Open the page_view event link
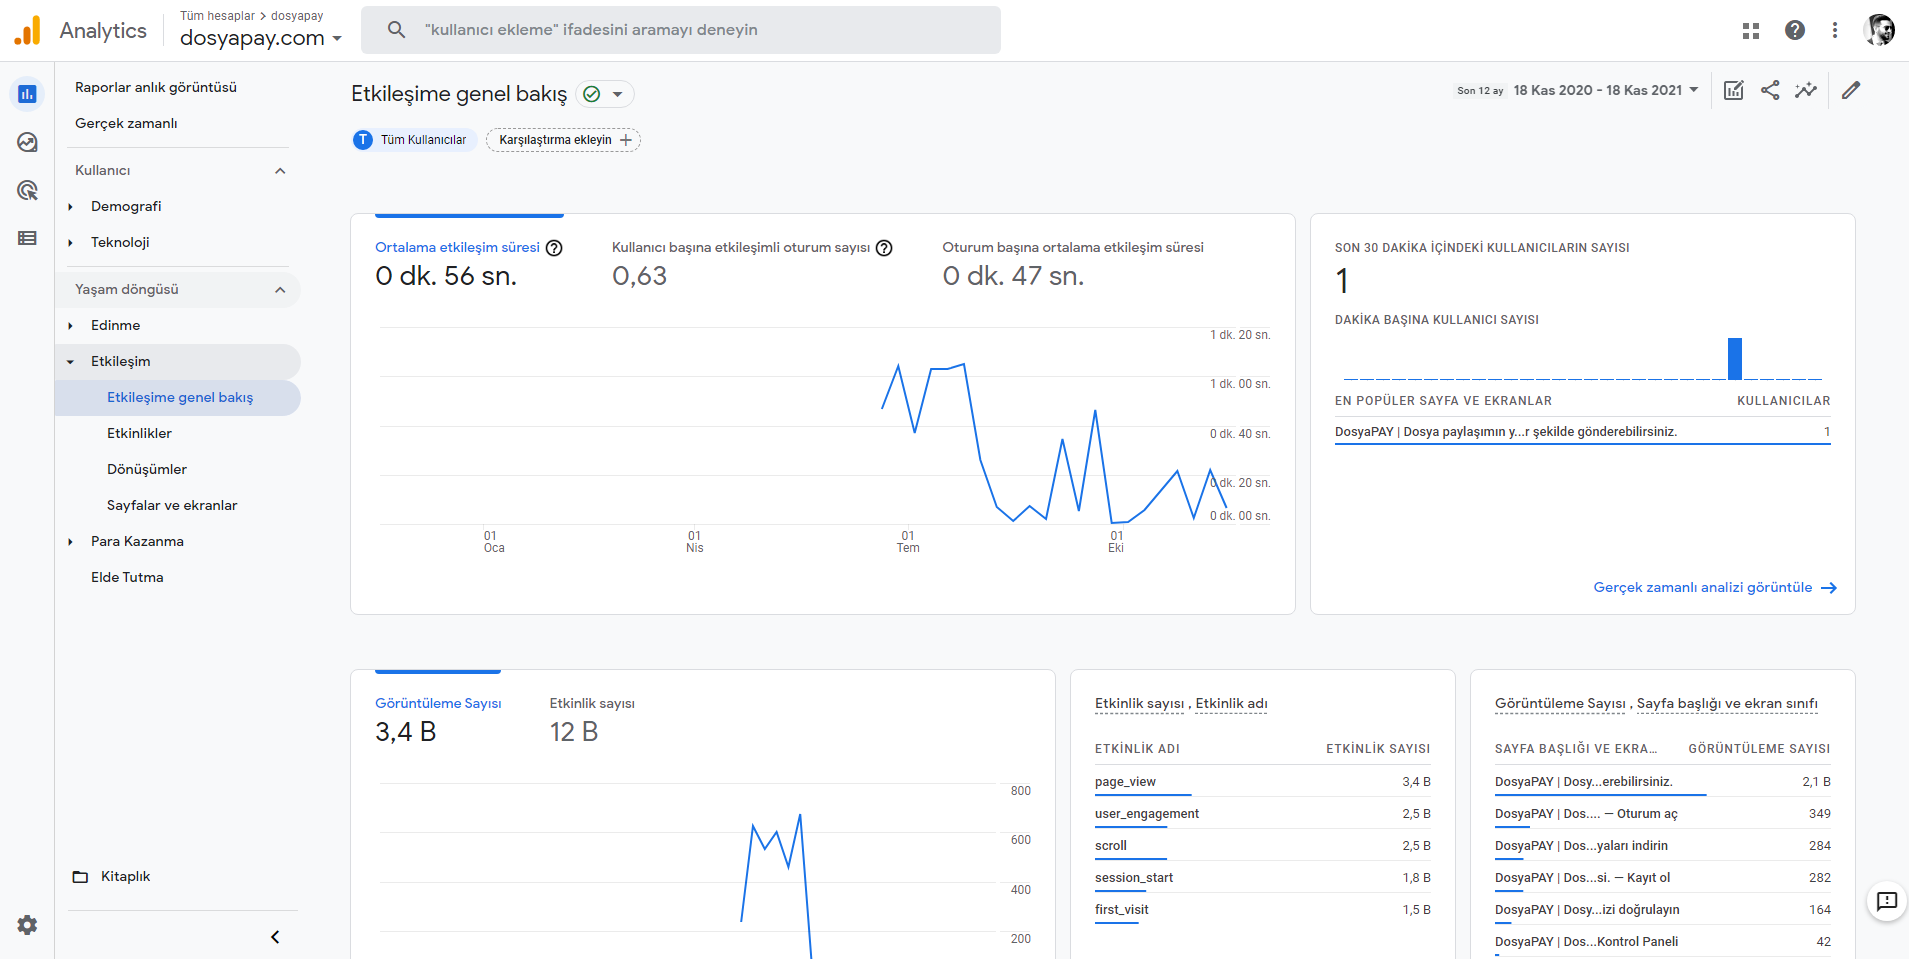This screenshot has width=1909, height=959. (x=1125, y=782)
